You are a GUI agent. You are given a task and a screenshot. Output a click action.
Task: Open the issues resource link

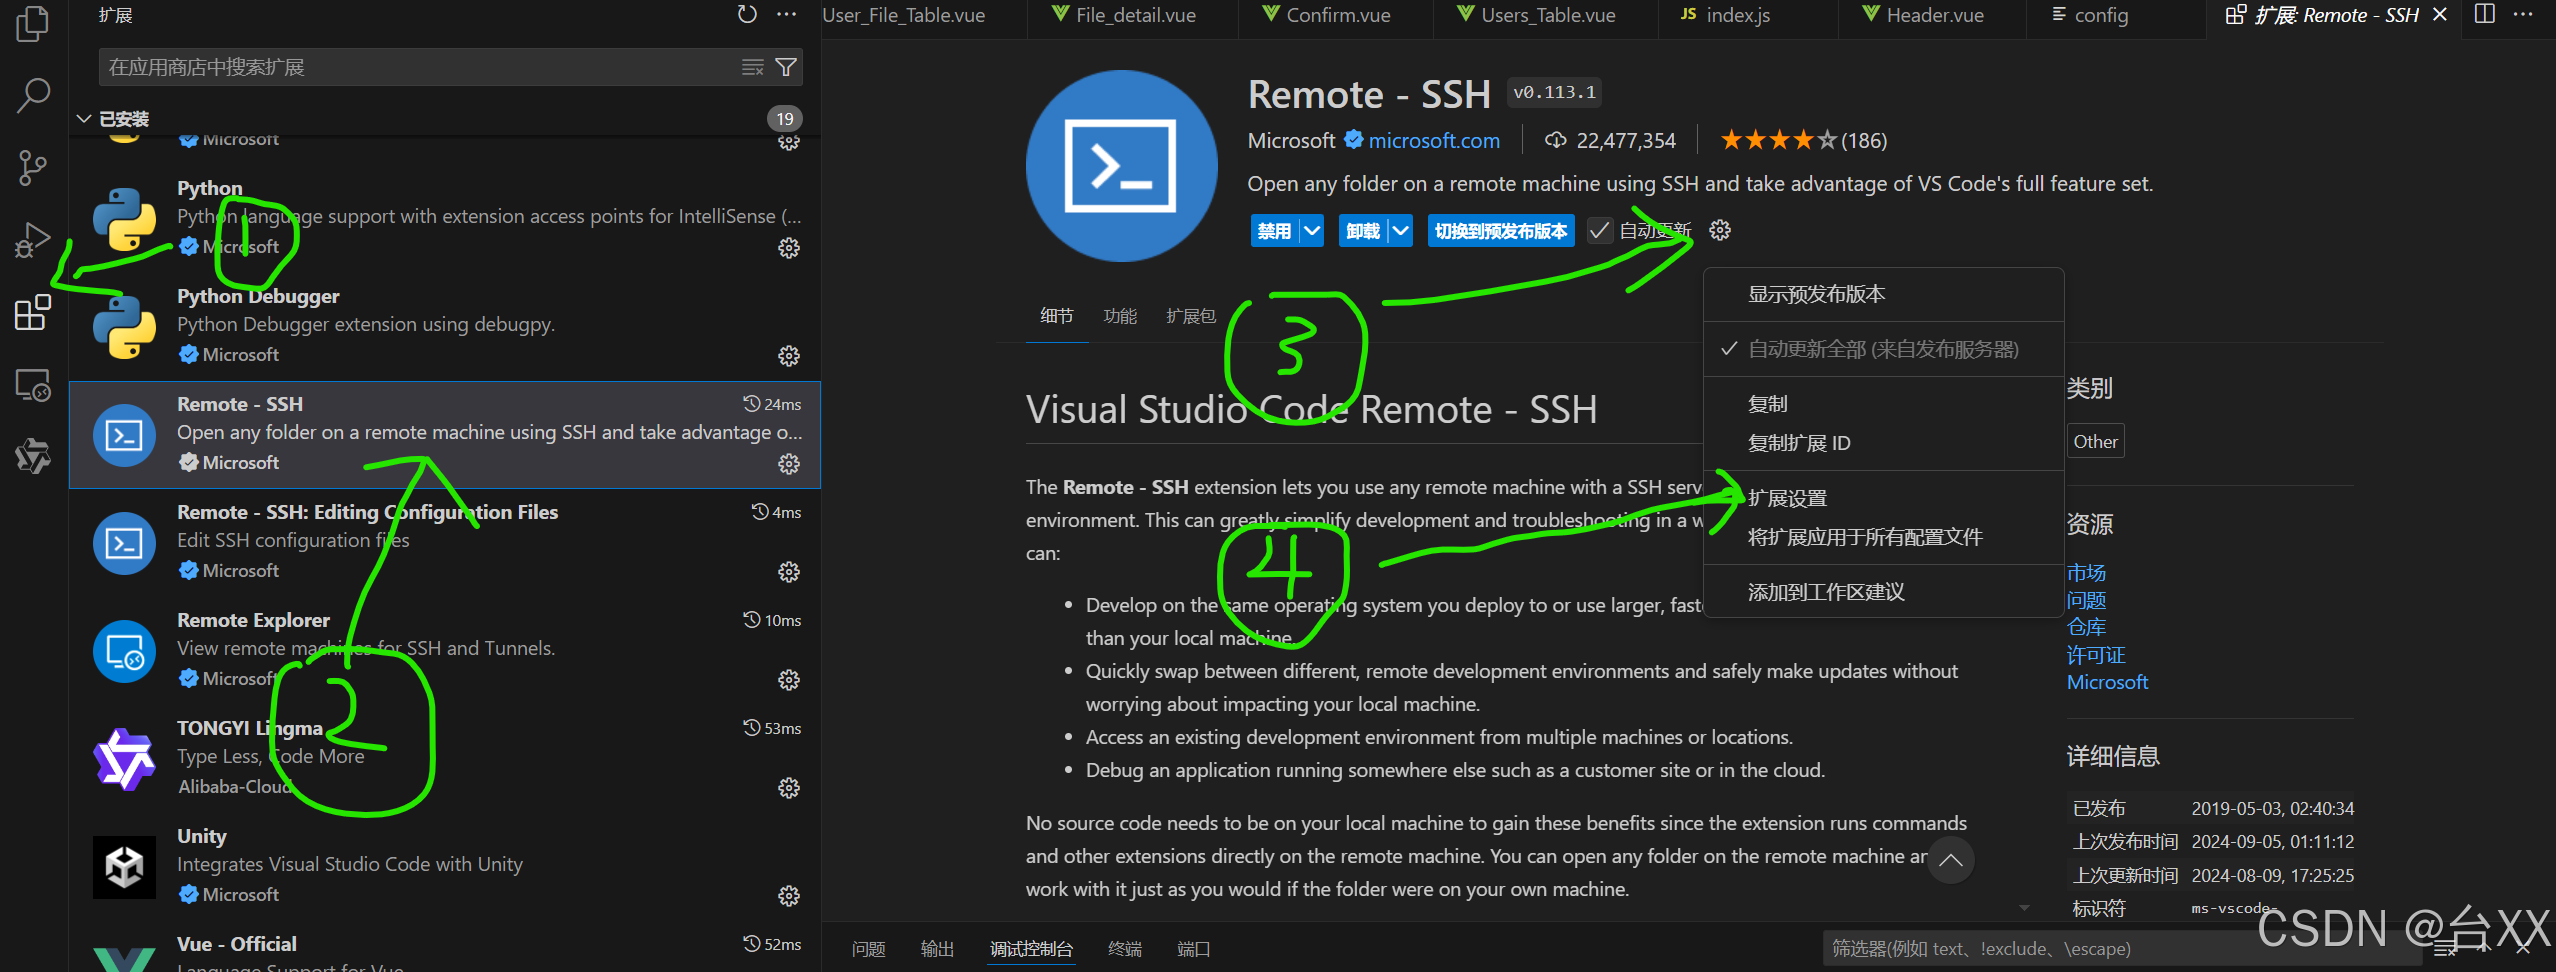pyautogui.click(x=2086, y=600)
